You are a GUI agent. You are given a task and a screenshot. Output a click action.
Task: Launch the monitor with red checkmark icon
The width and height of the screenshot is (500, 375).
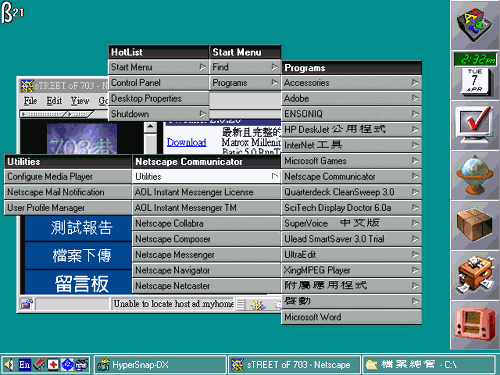coord(475,125)
